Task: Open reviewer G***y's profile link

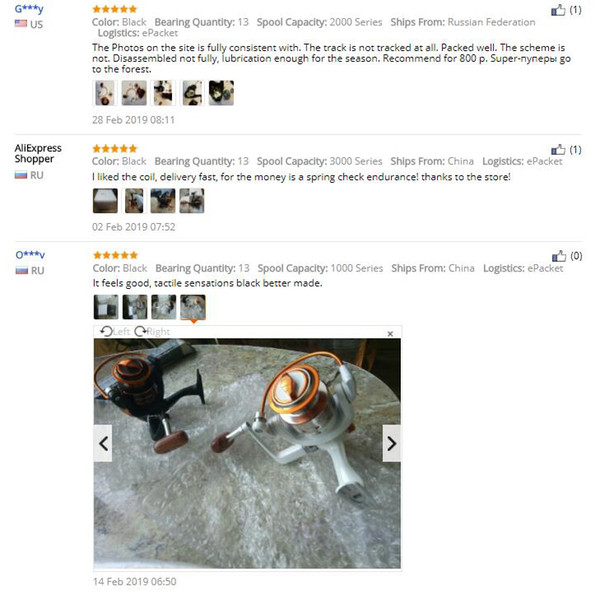Action: point(29,8)
